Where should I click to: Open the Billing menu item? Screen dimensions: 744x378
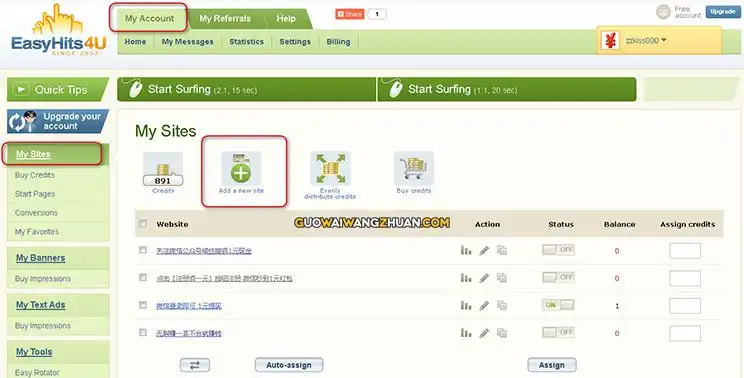pyautogui.click(x=338, y=42)
